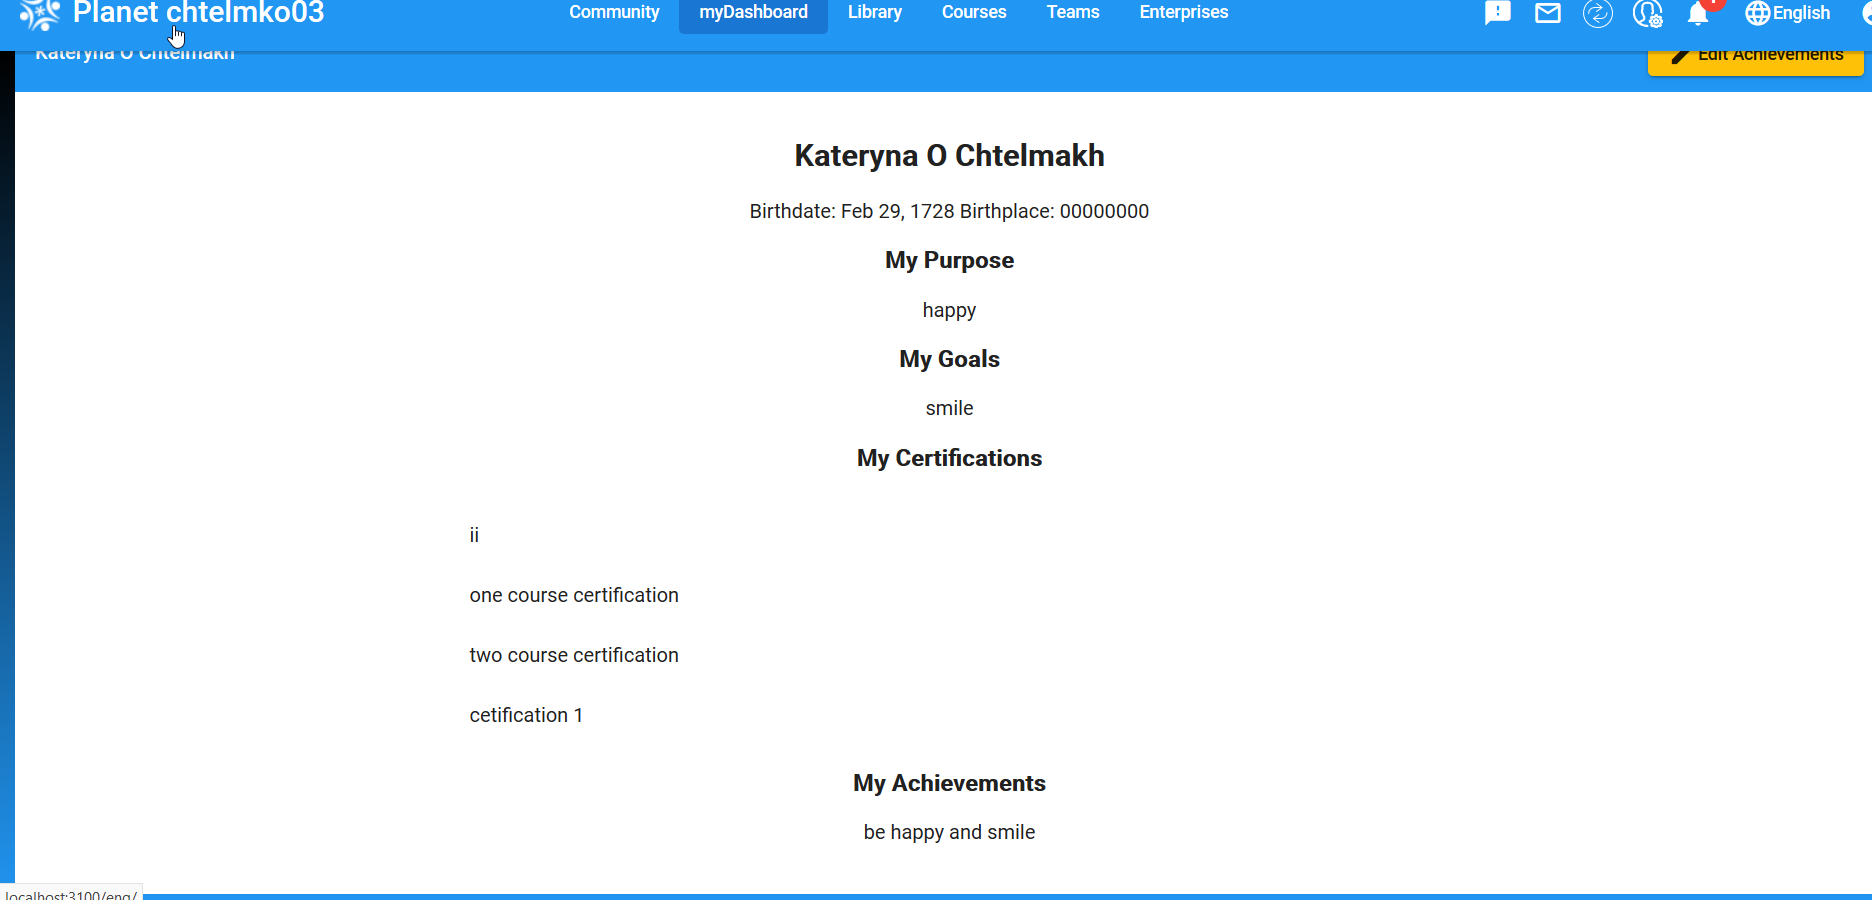Switch to the Teams tab
Image resolution: width=1872 pixels, height=900 pixels.
point(1072,12)
